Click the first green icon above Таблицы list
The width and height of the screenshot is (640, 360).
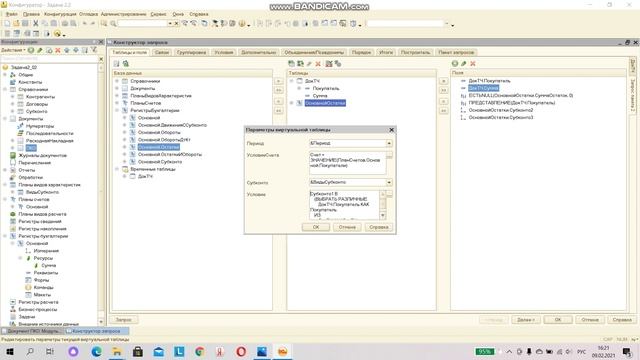291,64
